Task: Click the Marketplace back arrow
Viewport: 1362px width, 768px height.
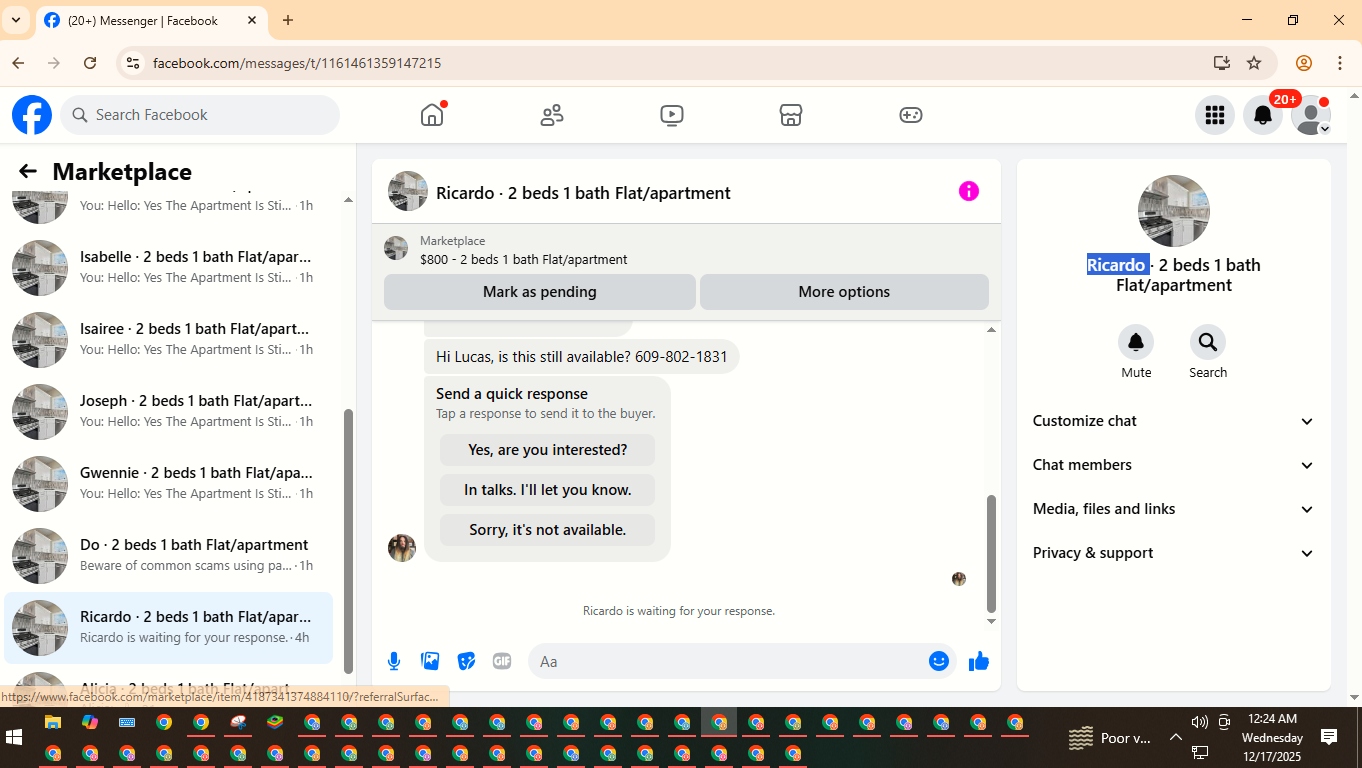Action: point(28,172)
